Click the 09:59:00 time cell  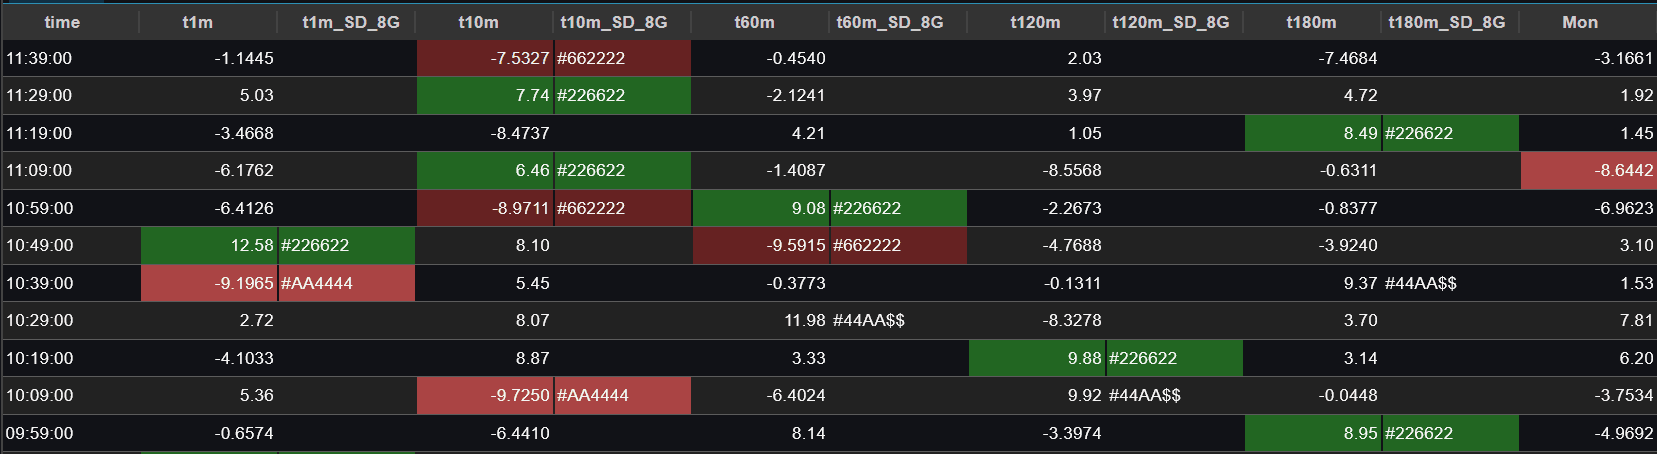[x=40, y=433]
